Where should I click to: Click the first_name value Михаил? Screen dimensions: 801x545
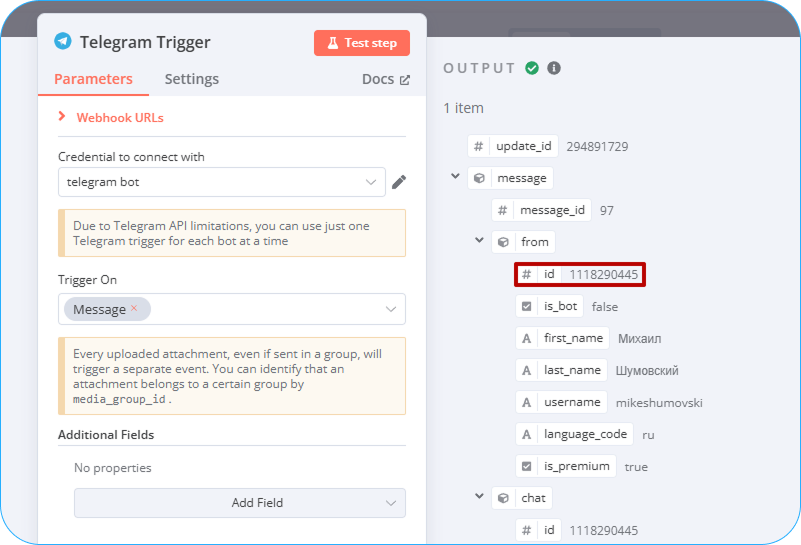[640, 339]
